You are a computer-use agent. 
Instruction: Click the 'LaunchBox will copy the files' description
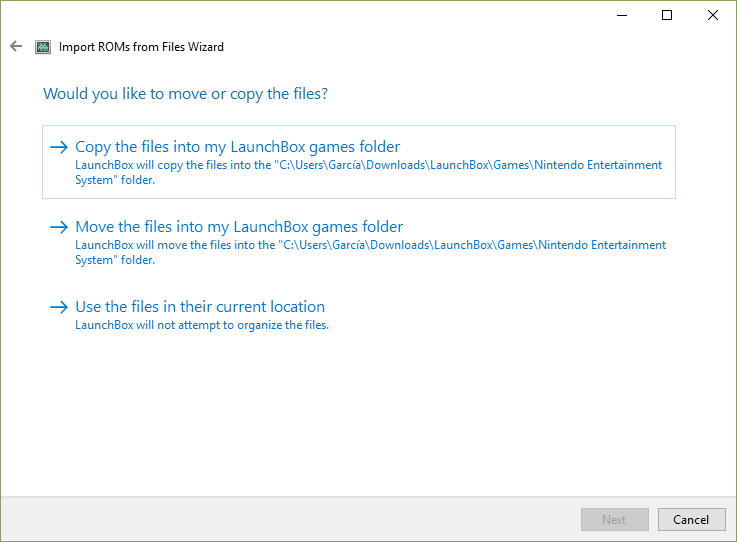(x=368, y=173)
